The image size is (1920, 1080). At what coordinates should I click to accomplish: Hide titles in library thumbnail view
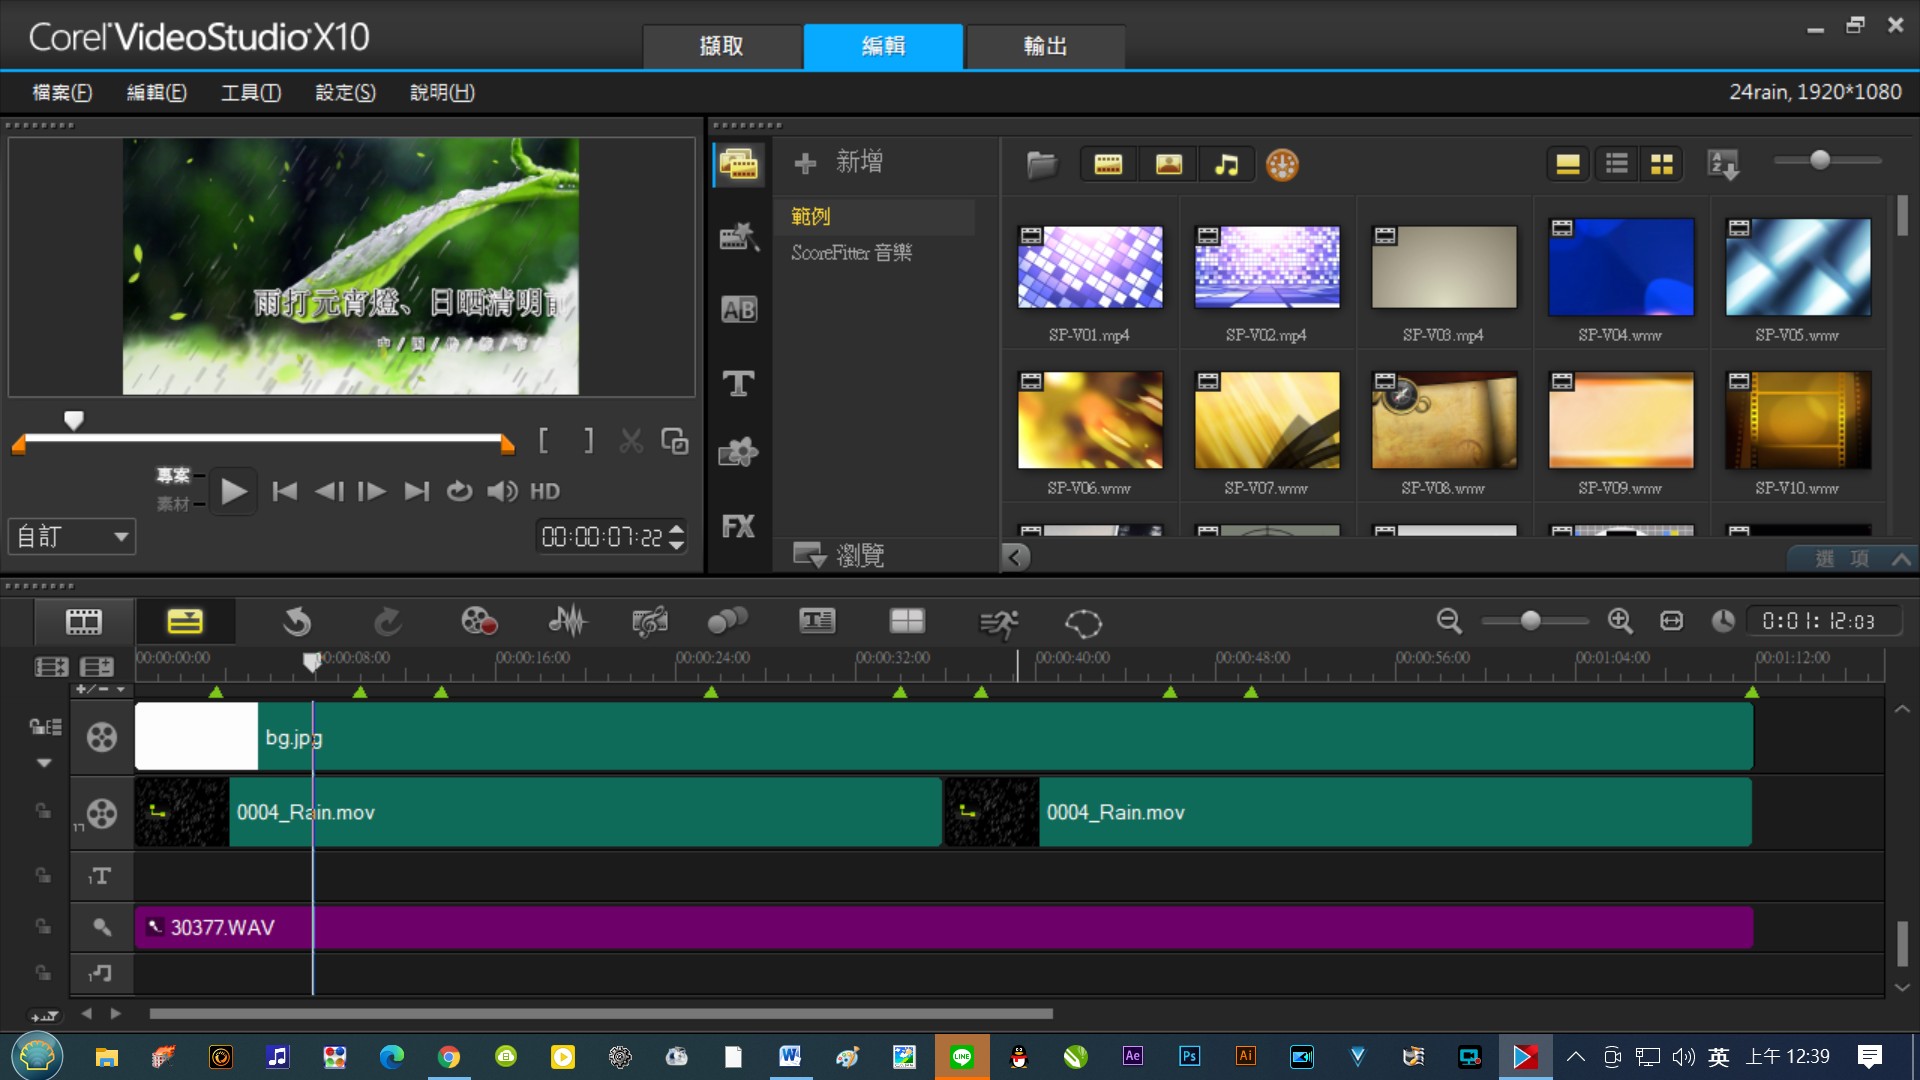point(1568,164)
